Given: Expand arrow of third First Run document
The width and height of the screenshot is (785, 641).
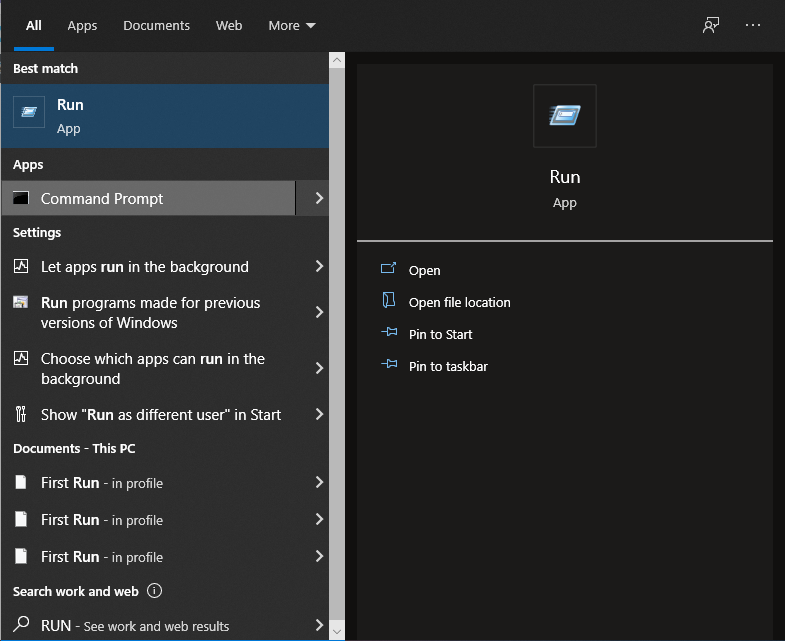Looking at the screenshot, I should 319,556.
